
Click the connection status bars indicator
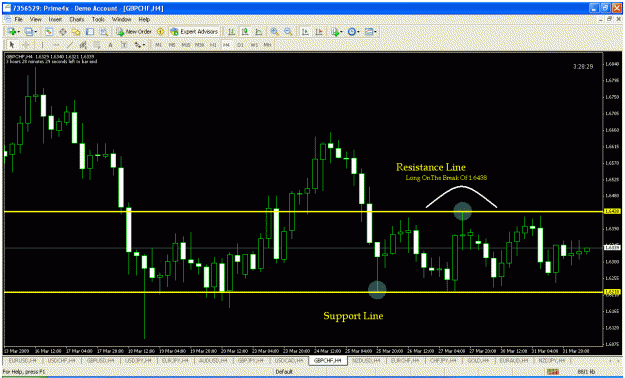553,372
